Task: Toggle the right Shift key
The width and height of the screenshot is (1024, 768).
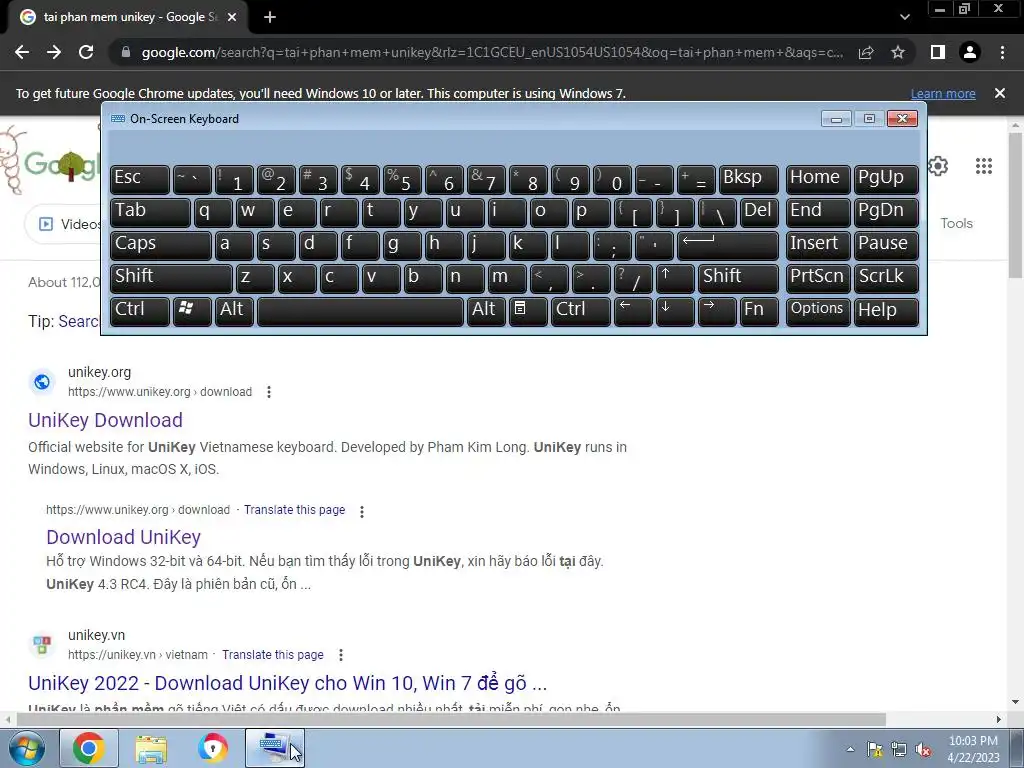Action: [x=738, y=278]
